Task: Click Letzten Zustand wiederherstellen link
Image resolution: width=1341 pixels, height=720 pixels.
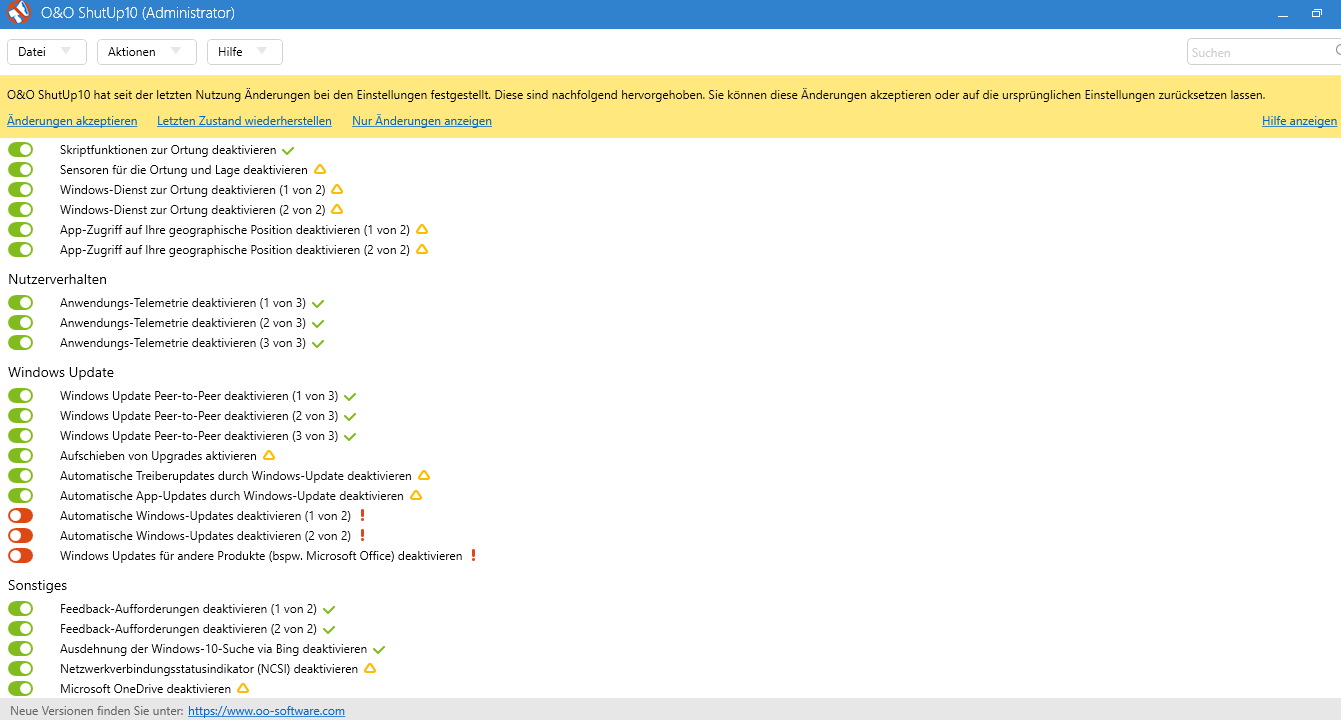Action: pyautogui.click(x=244, y=121)
